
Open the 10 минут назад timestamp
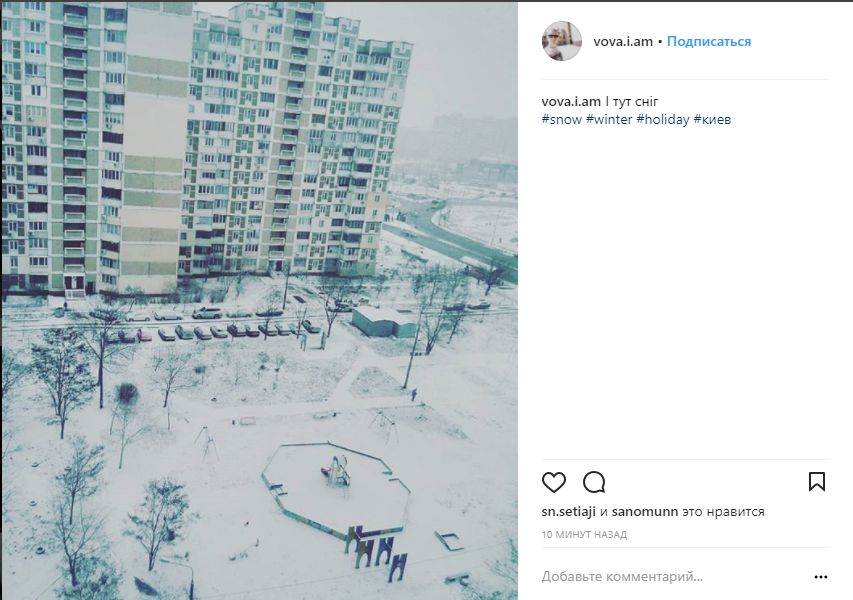pyautogui.click(x=584, y=535)
